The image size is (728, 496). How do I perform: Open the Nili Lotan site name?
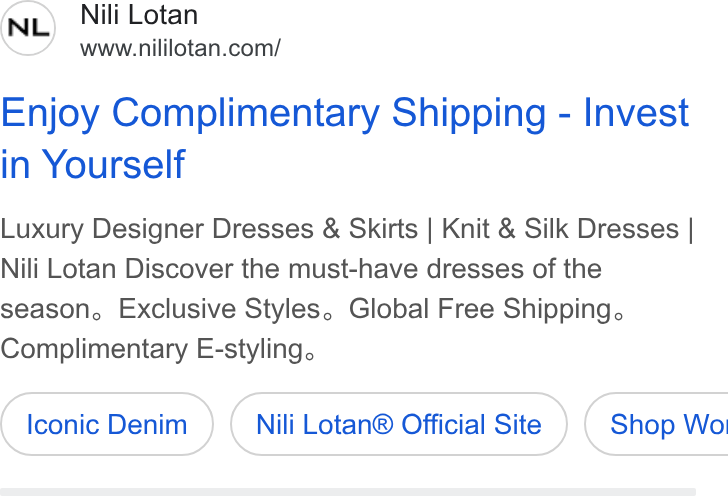(139, 15)
